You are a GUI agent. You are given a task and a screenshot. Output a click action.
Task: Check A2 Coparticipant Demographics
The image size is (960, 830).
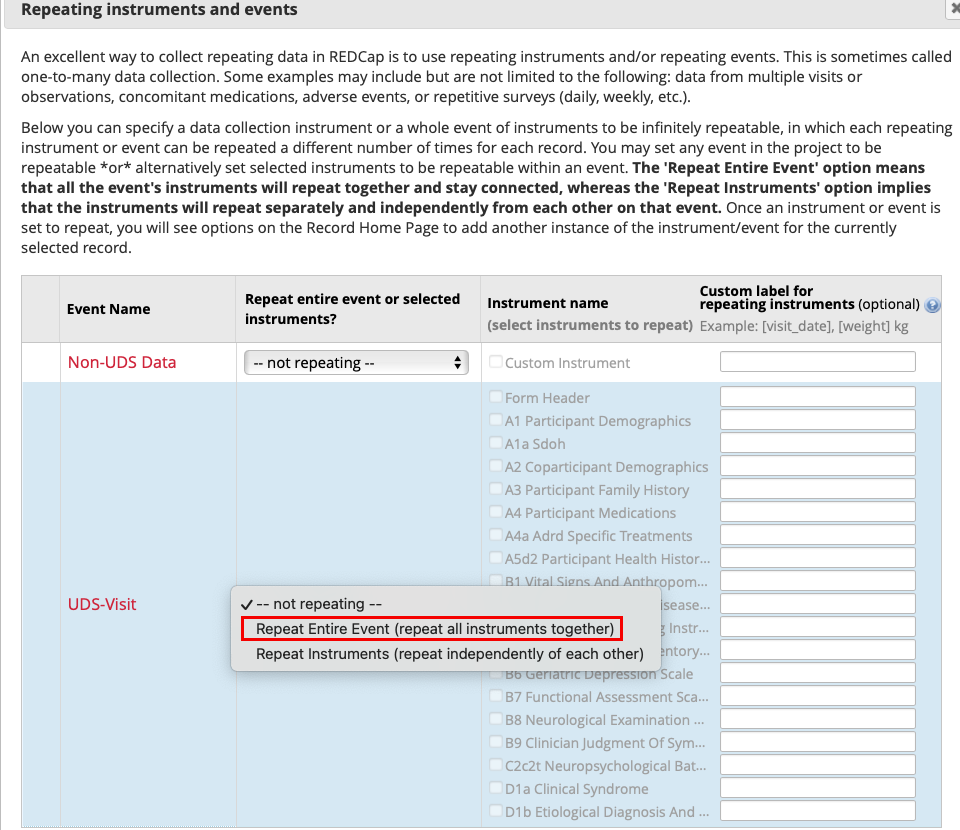tap(495, 466)
